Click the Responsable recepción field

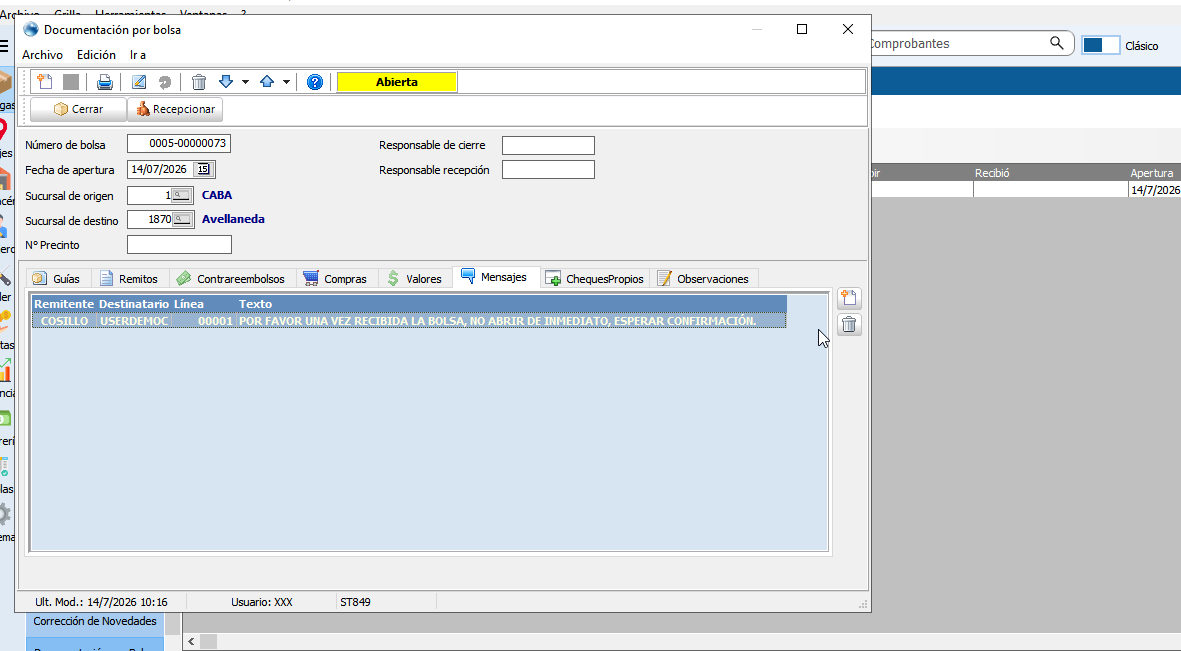[x=548, y=170]
